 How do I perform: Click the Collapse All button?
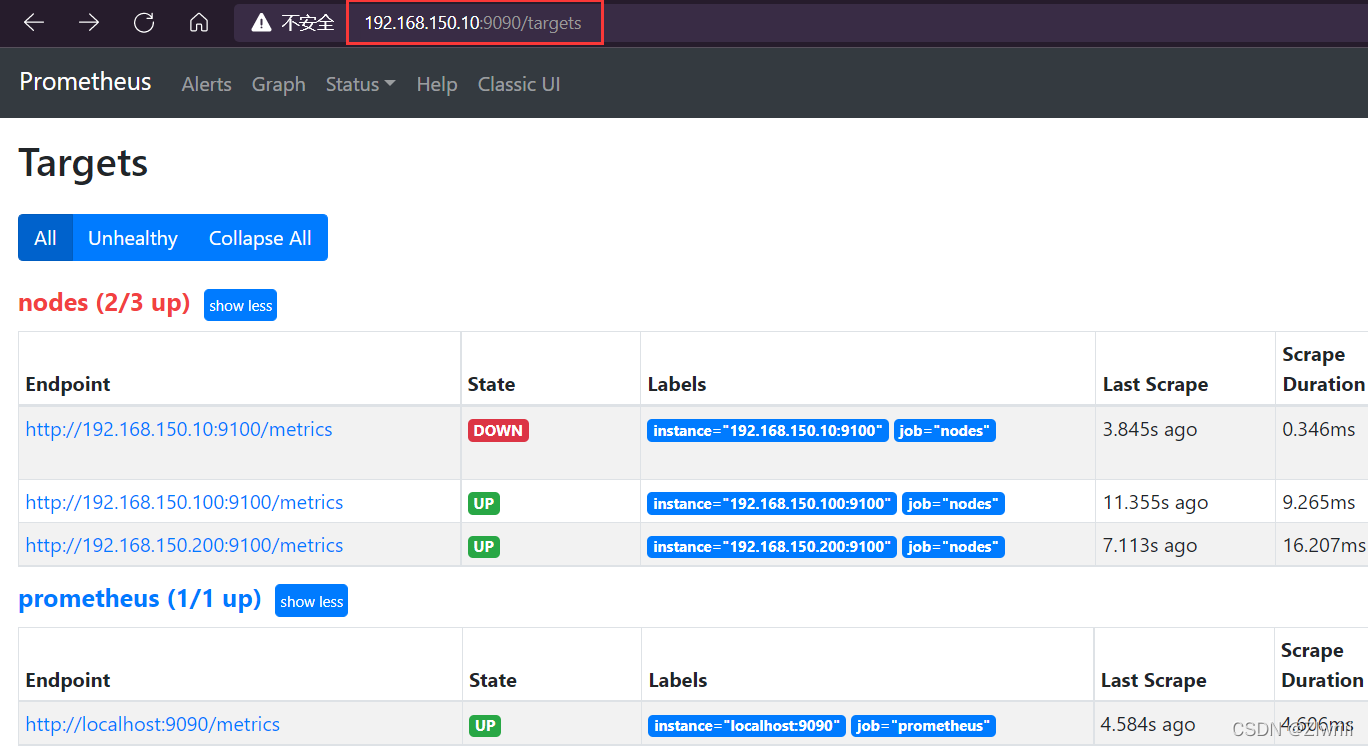(x=260, y=237)
